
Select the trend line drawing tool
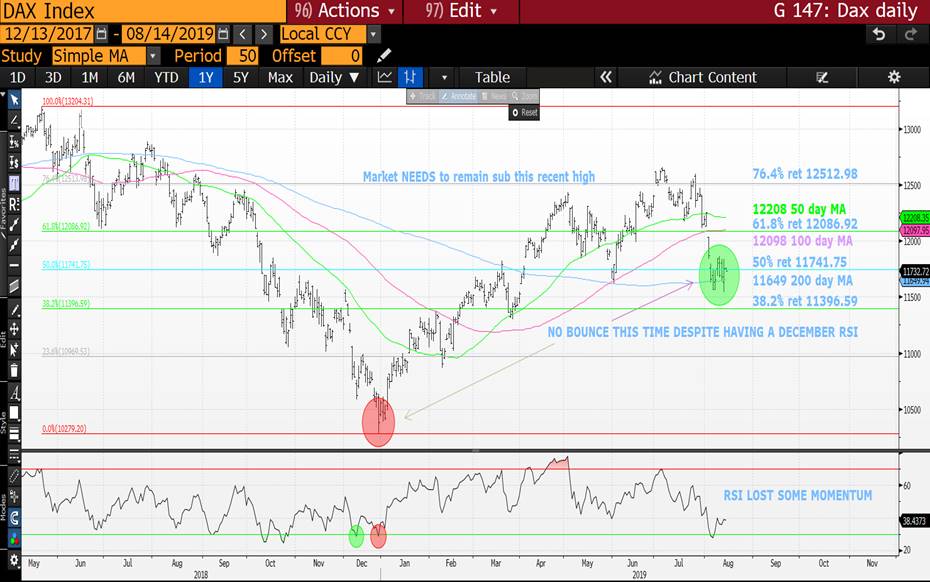(14, 120)
